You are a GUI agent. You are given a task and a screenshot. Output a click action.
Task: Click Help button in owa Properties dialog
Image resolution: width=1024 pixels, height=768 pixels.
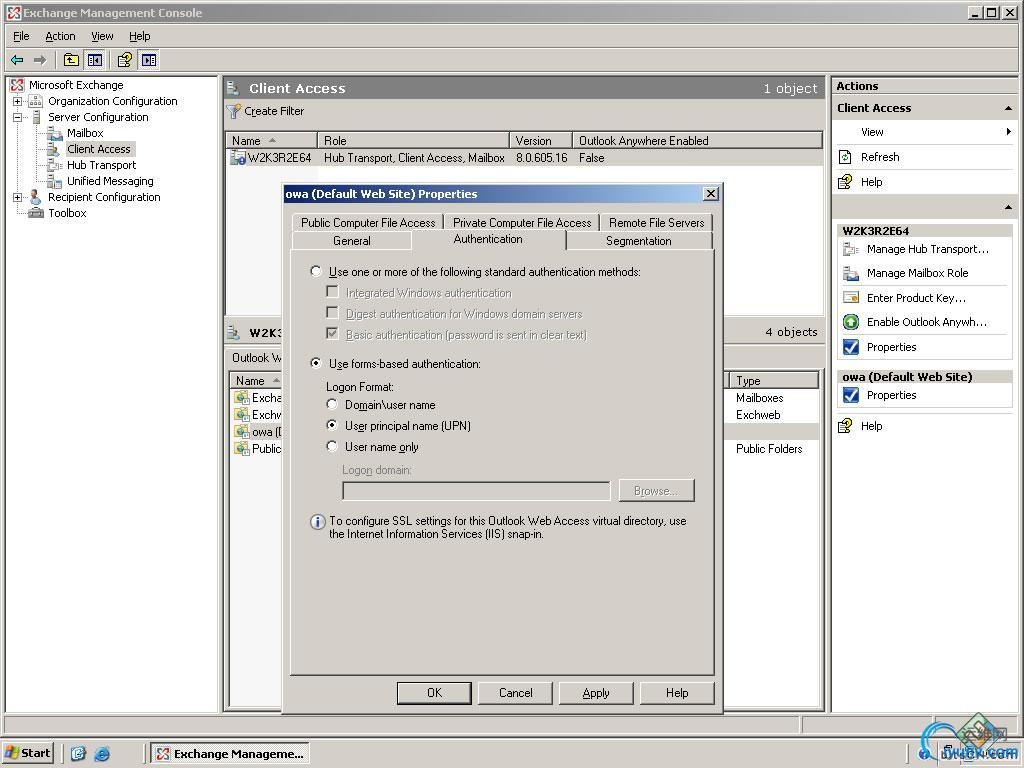click(677, 693)
